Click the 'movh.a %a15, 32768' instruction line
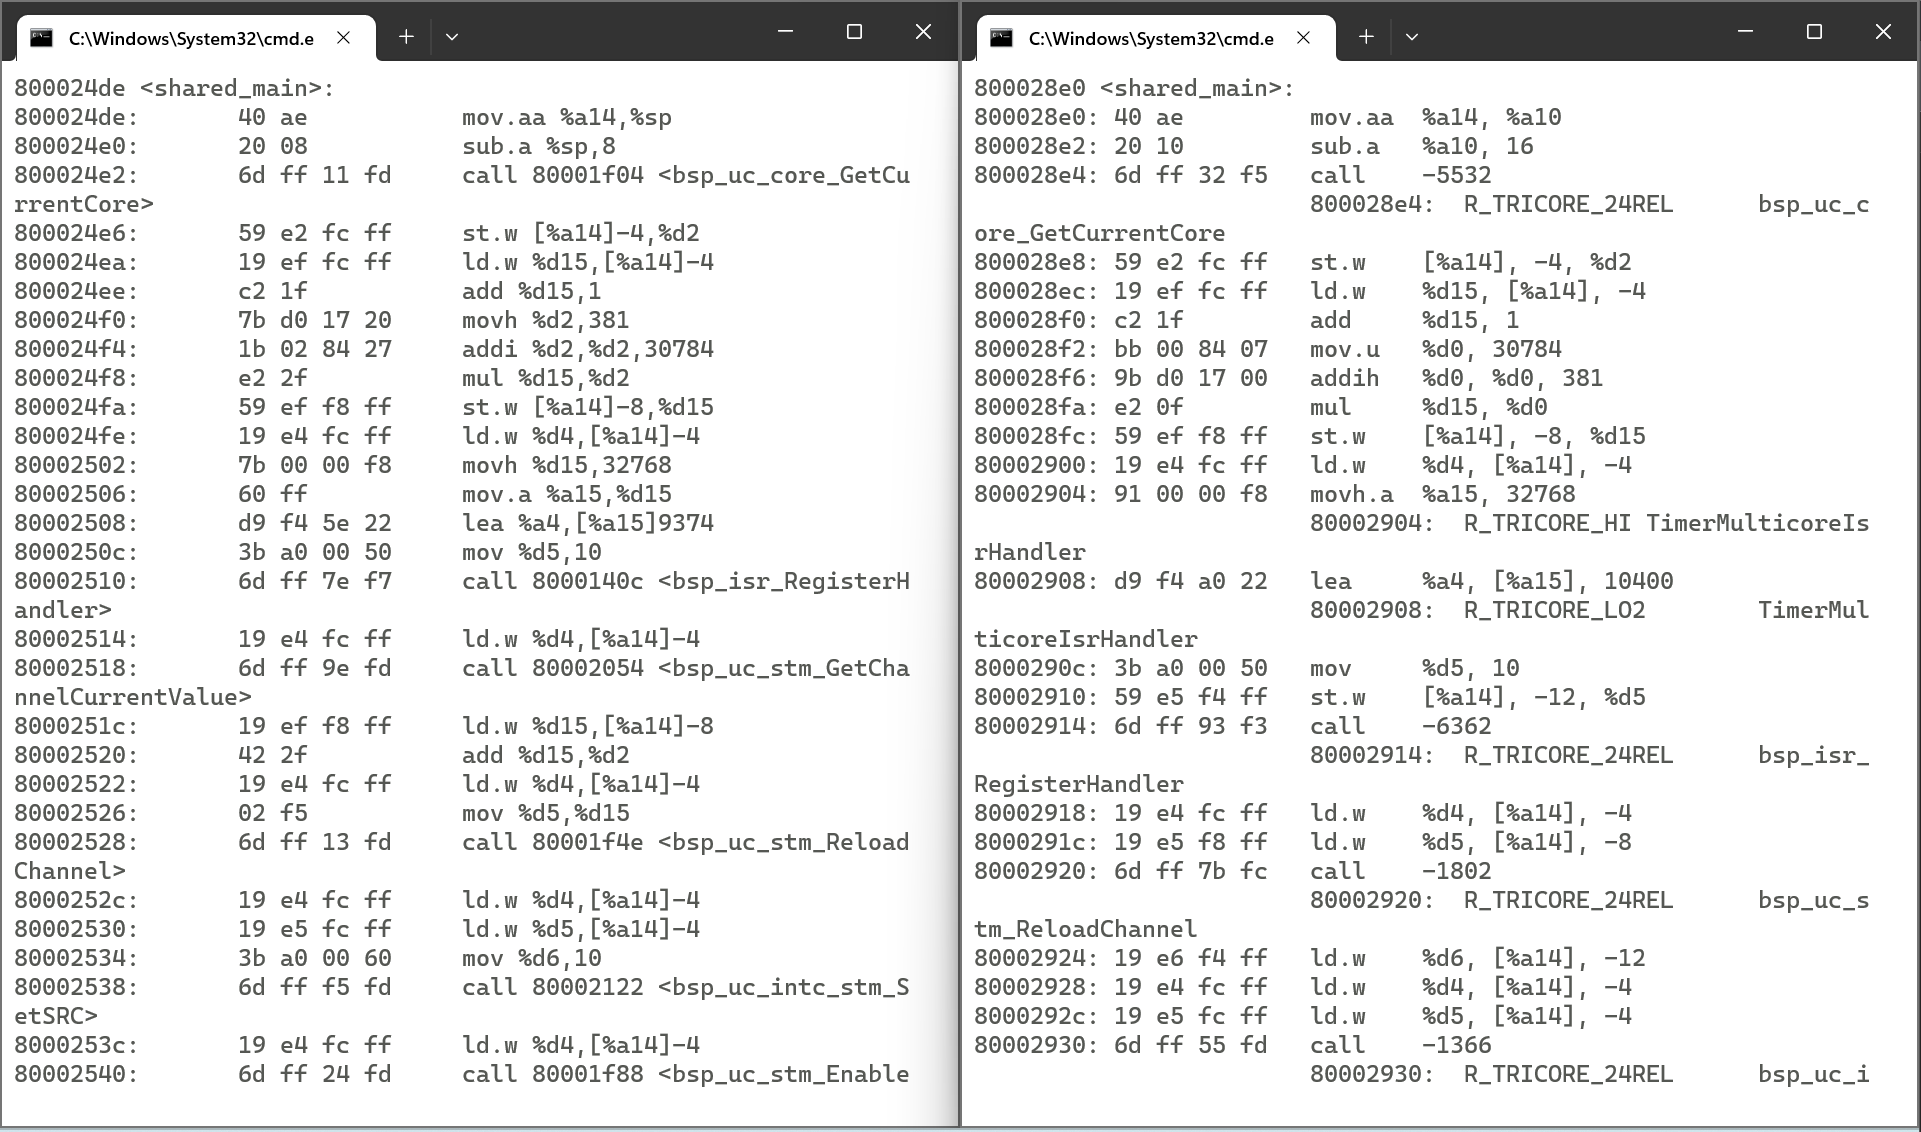Image resolution: width=1921 pixels, height=1132 pixels. point(1442,494)
